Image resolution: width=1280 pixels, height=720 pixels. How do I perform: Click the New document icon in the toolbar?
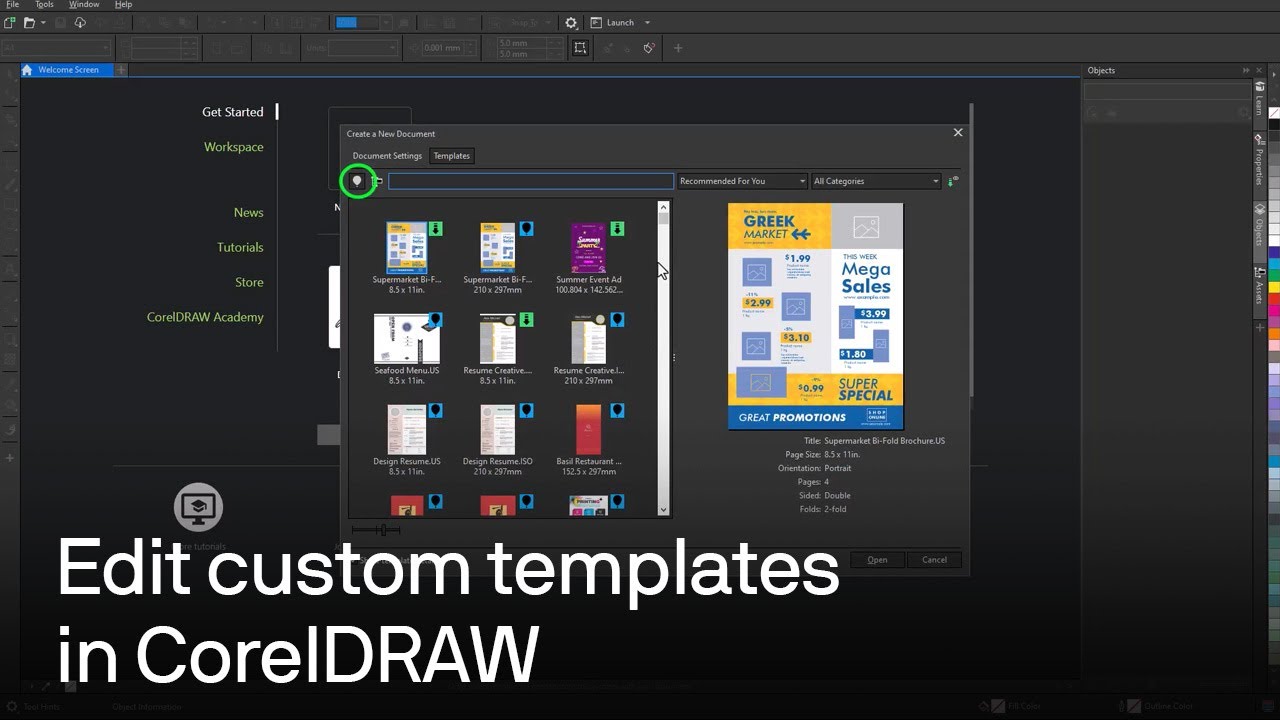9,22
